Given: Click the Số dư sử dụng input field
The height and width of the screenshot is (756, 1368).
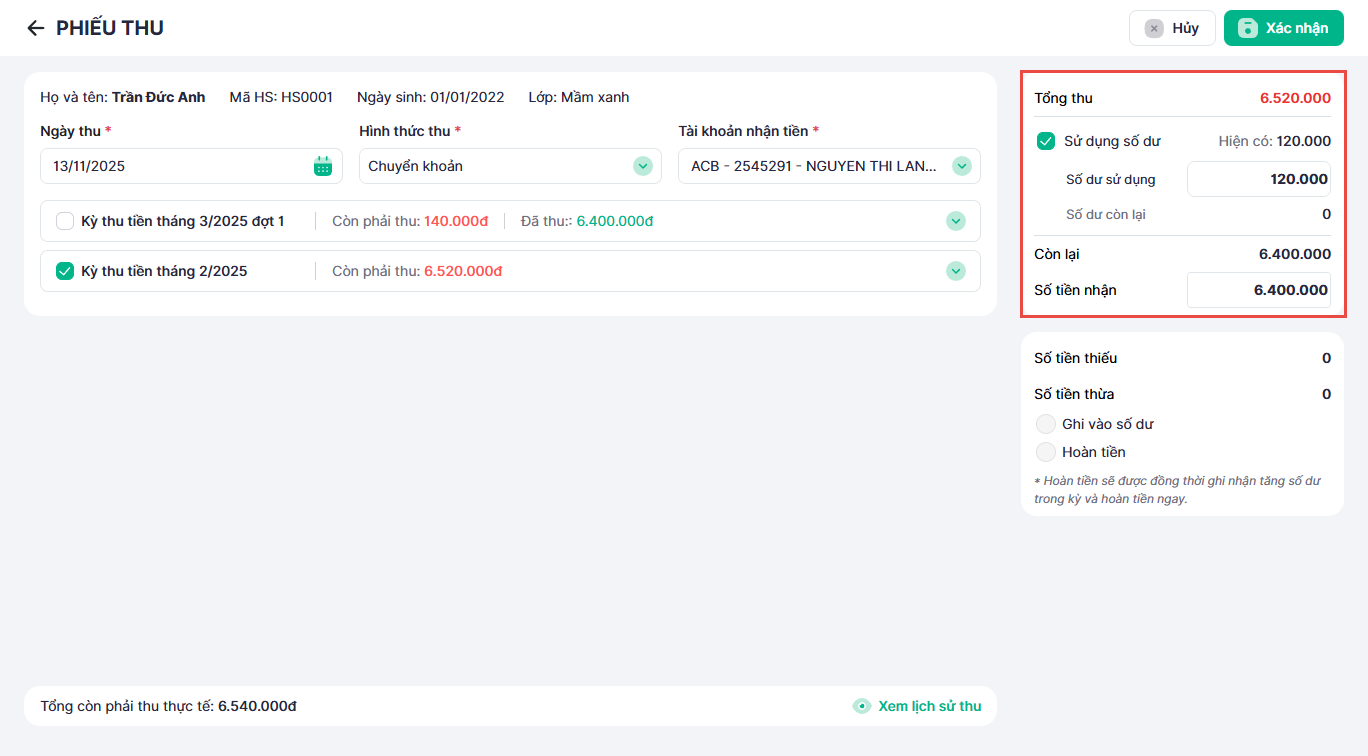Looking at the screenshot, I should 1258,179.
